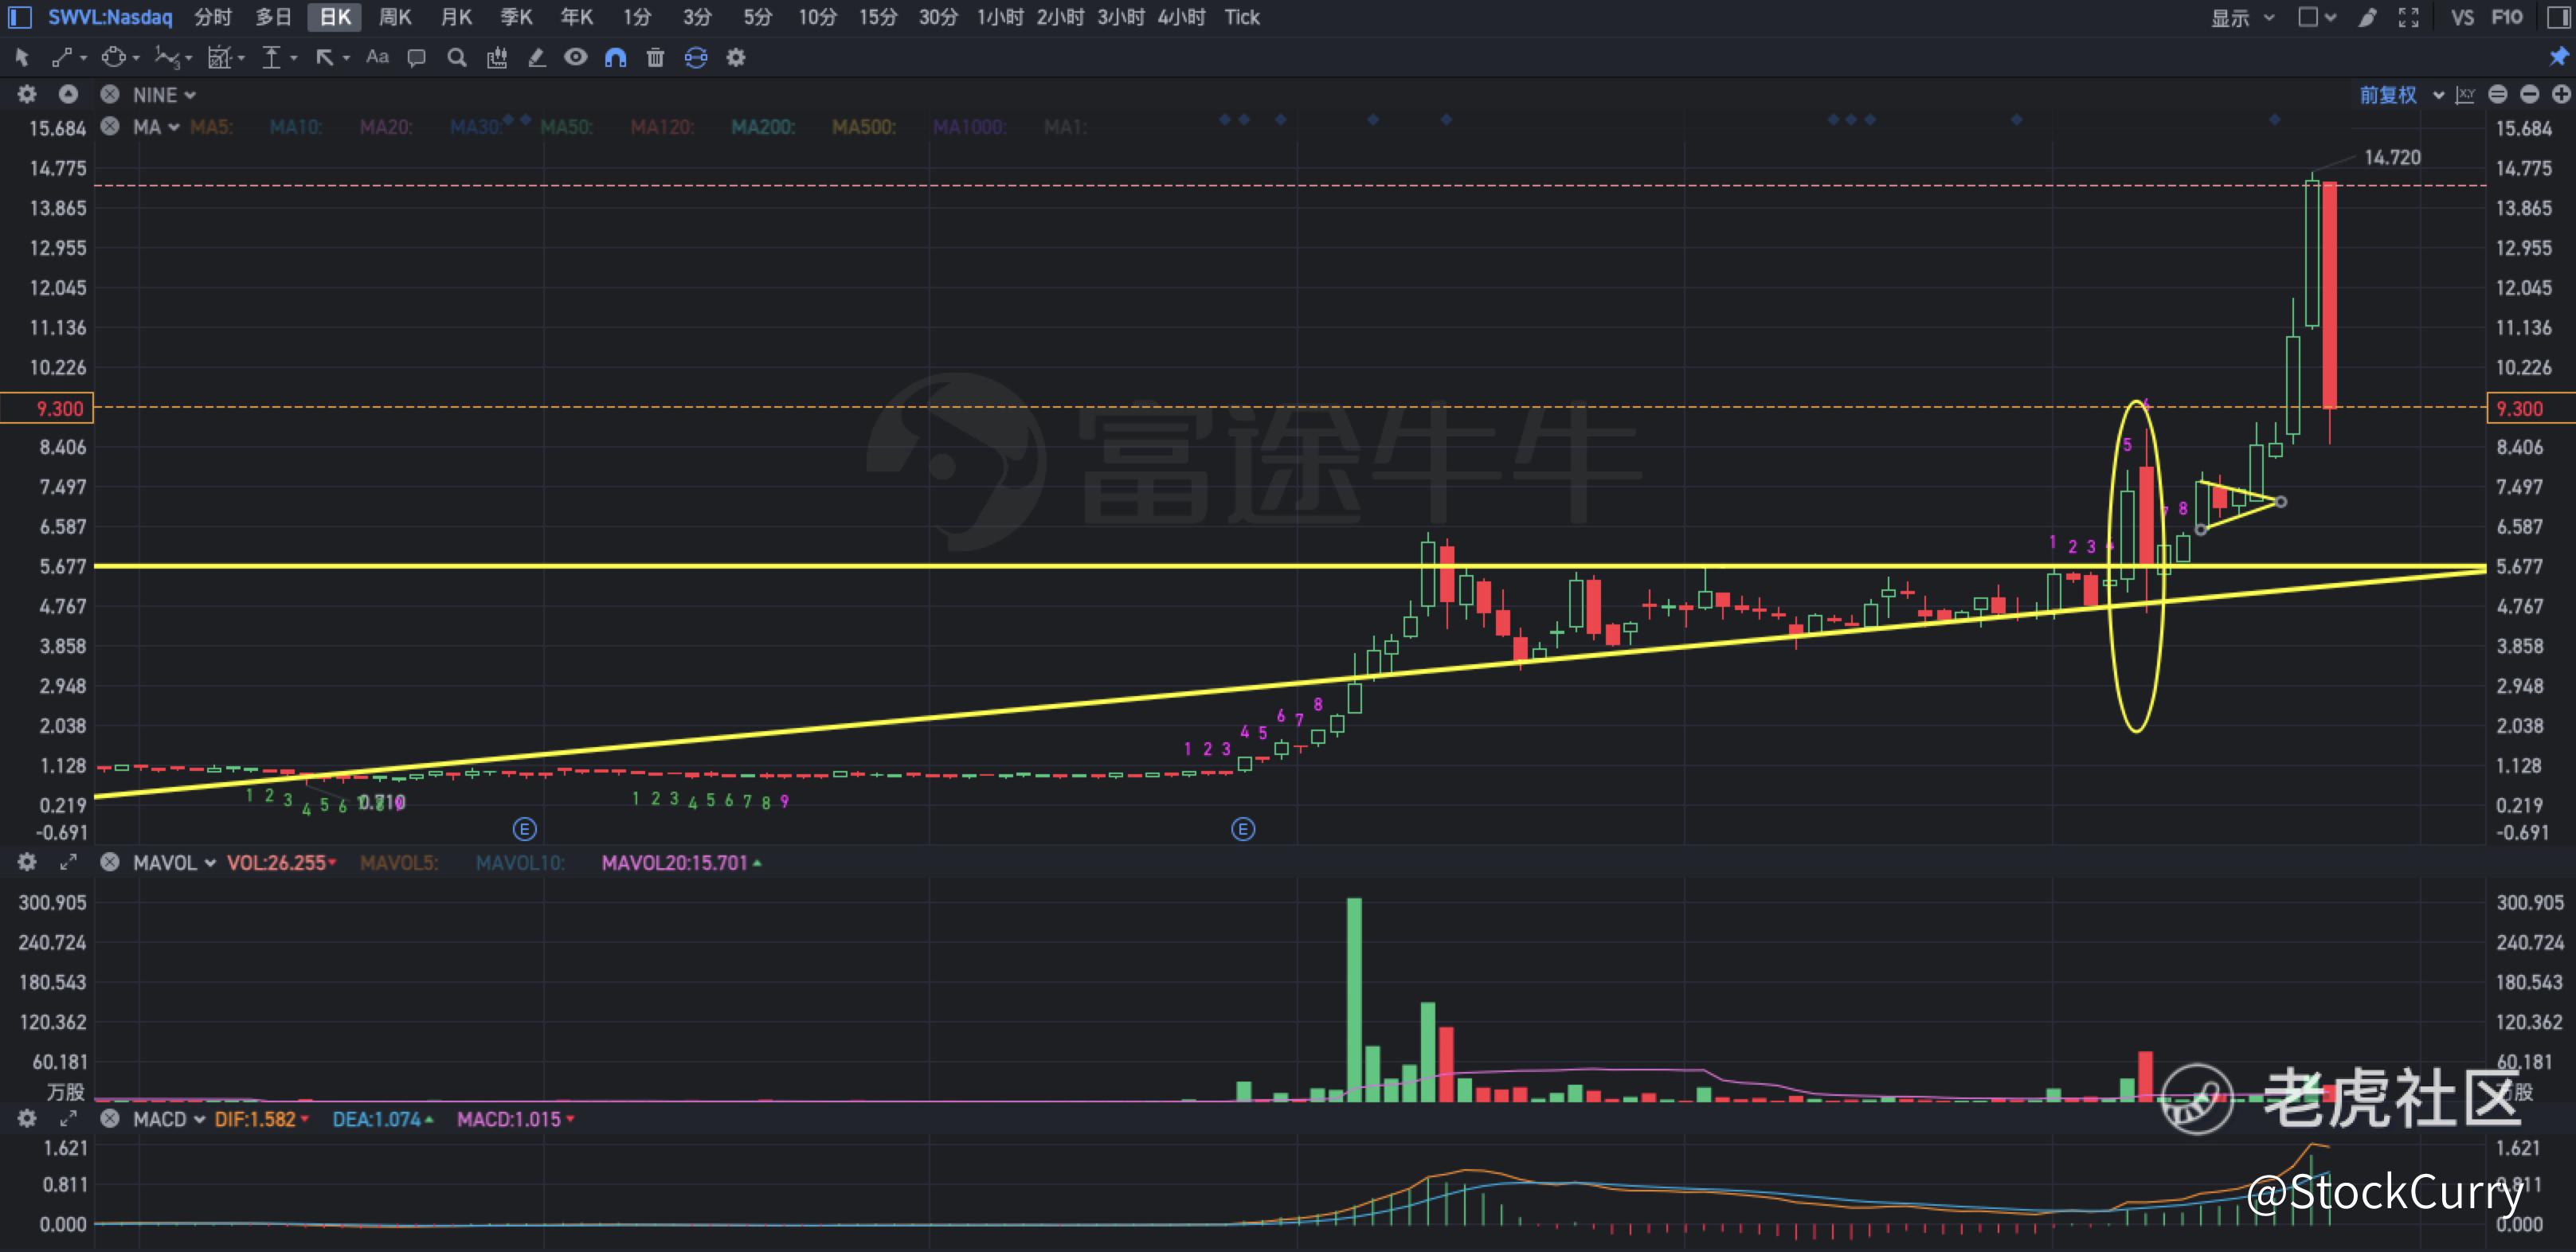Image resolution: width=2576 pixels, height=1252 pixels.
Task: Click the magnifier zoom tool
Action: click(457, 58)
